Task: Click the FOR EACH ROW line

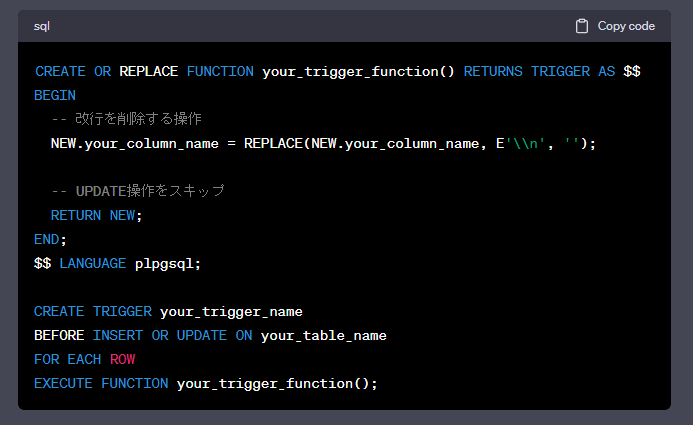Action: [84, 360]
